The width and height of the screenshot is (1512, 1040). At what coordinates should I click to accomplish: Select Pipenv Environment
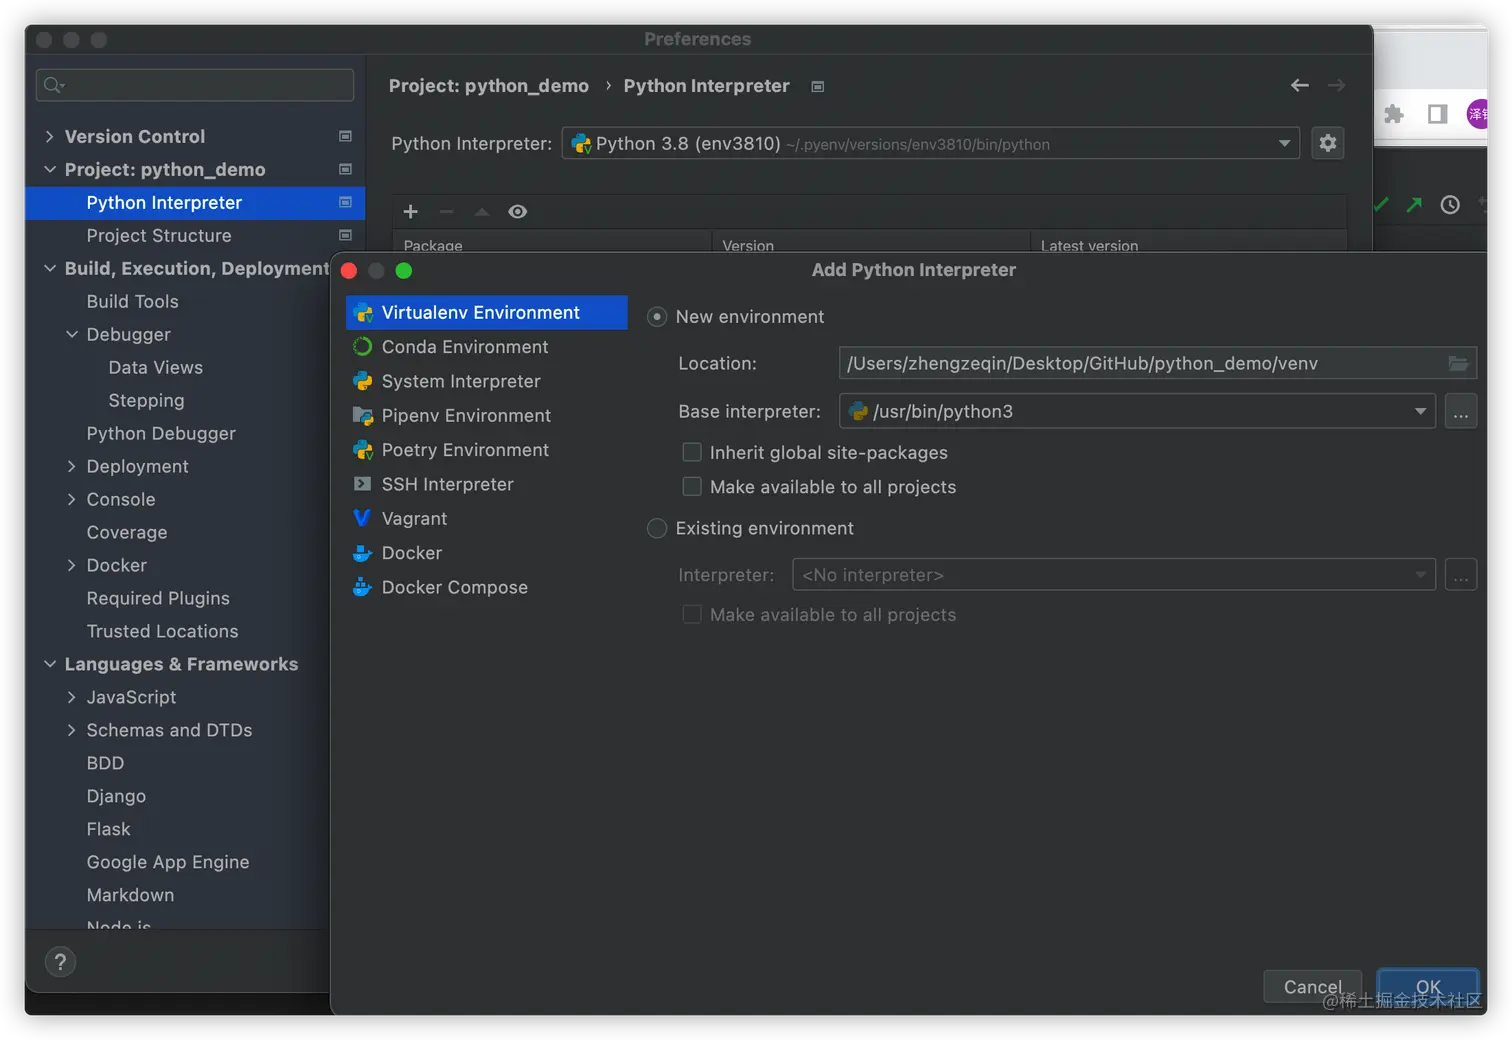point(487,416)
